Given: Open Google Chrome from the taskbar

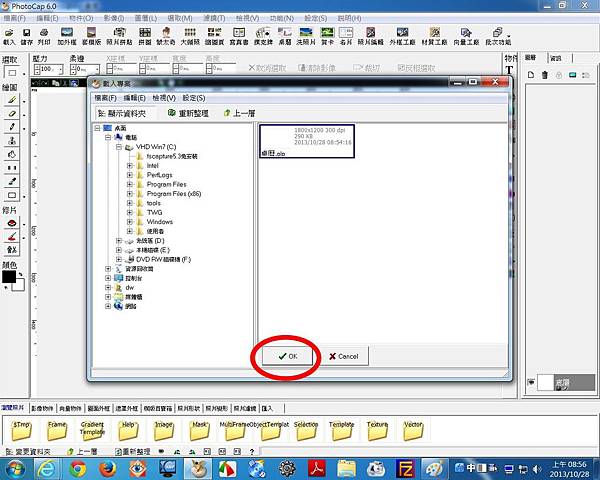Looking at the screenshot, I should point(78,469).
